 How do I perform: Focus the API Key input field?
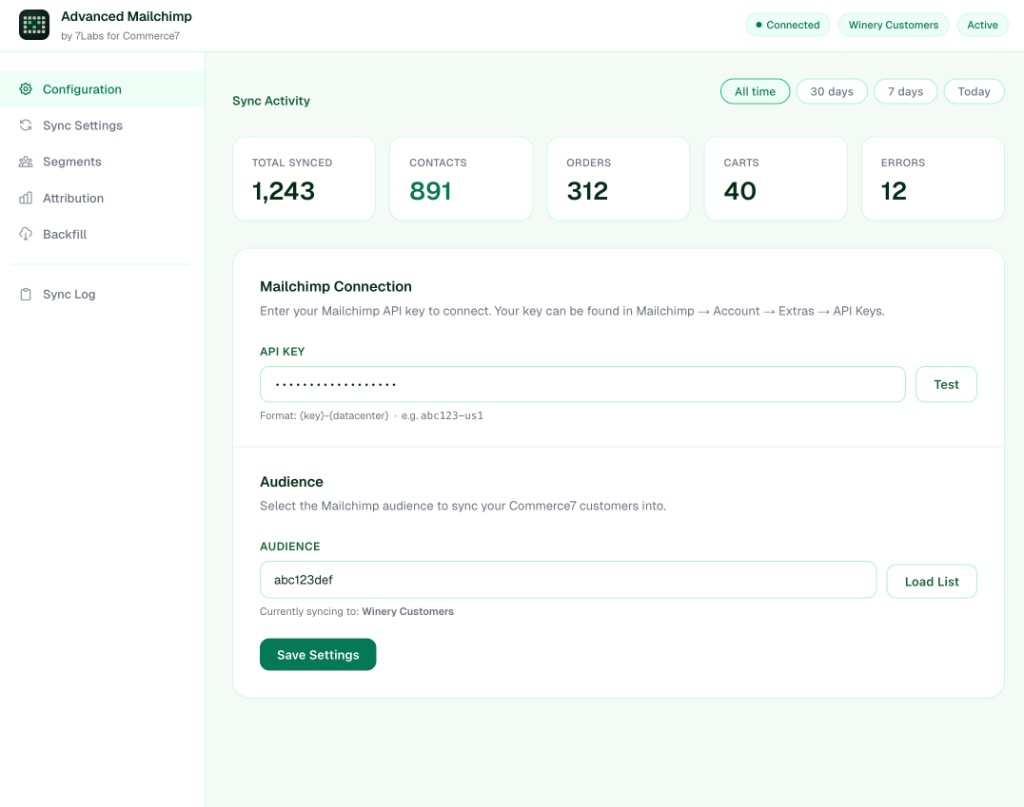coord(583,384)
